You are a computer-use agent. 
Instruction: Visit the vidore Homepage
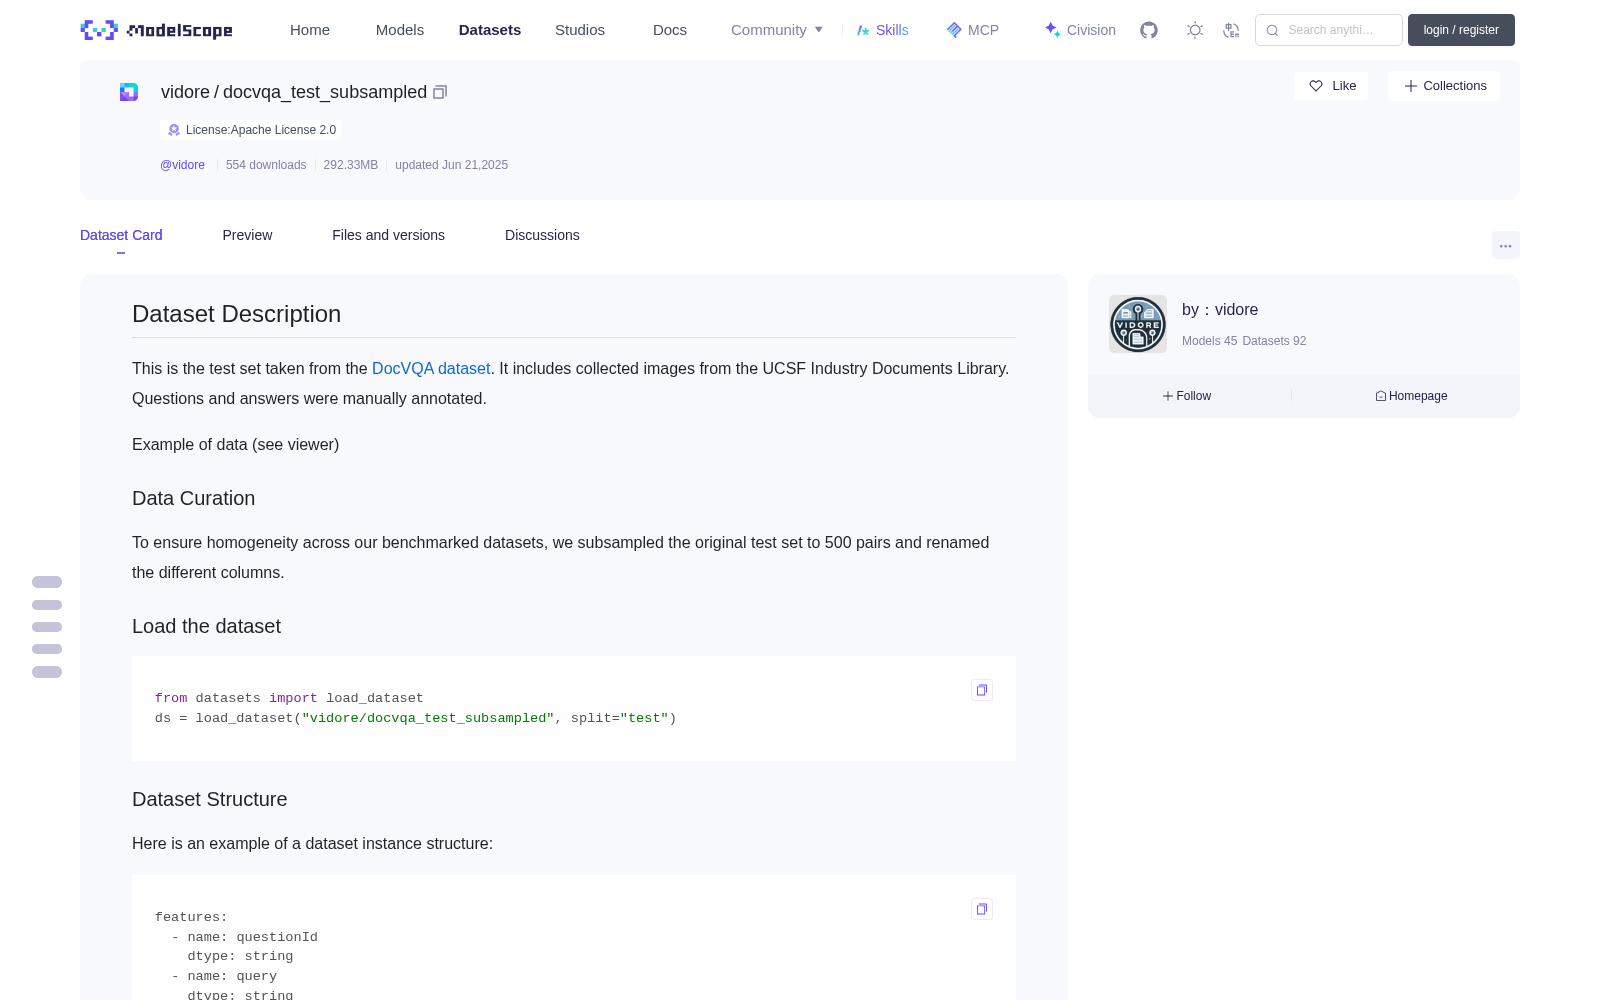coord(1411,396)
